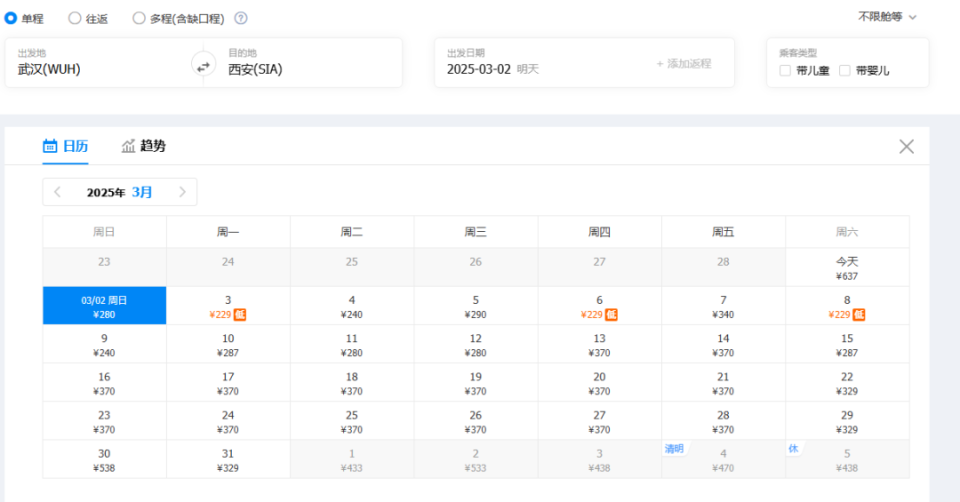This screenshot has height=502, width=960.
Task: Select March 20 at ¥370
Action: click(599, 383)
